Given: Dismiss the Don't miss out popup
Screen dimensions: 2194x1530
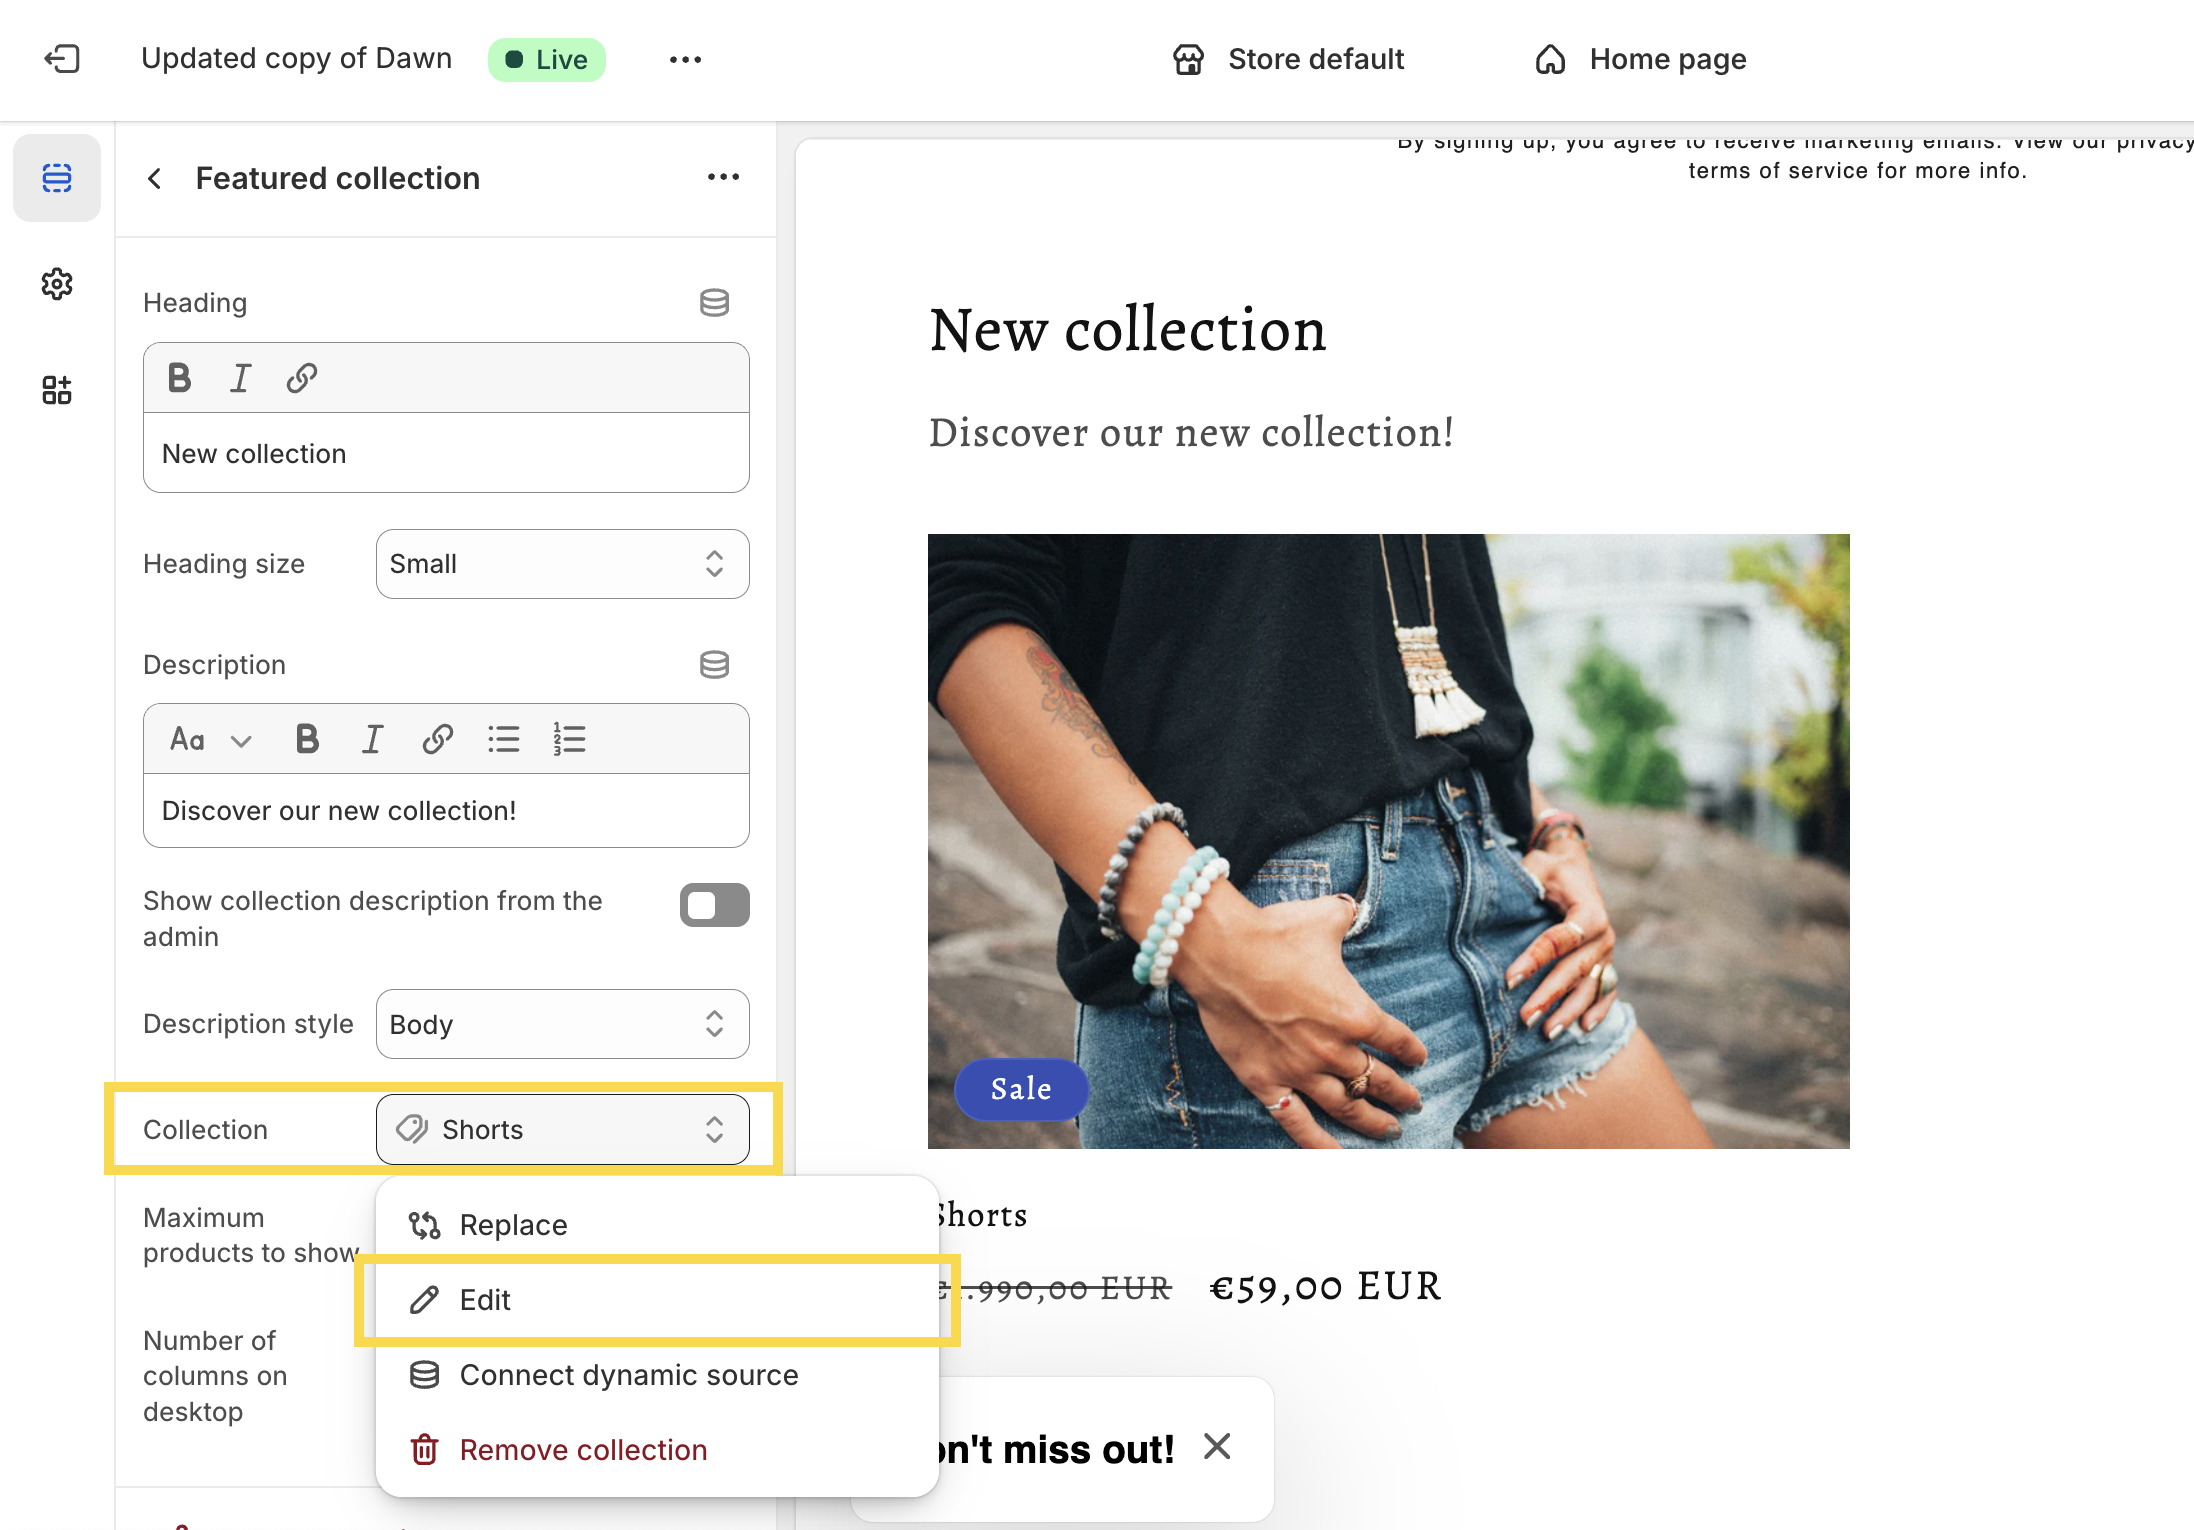Looking at the screenshot, I should click(1217, 1446).
